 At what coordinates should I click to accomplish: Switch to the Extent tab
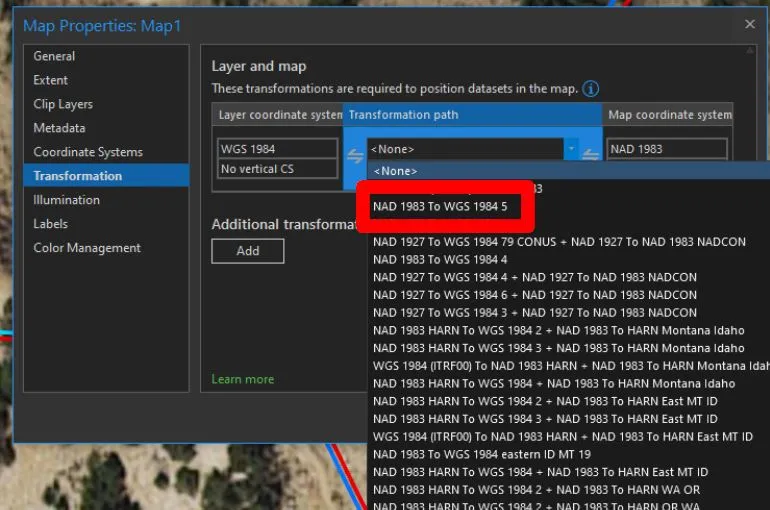51,80
